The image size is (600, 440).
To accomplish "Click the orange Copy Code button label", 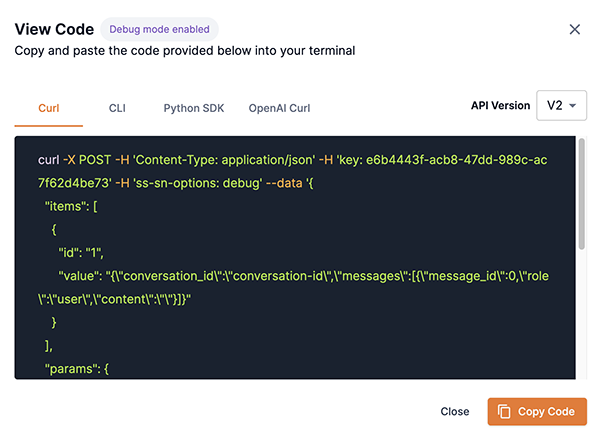I will tap(546, 411).
